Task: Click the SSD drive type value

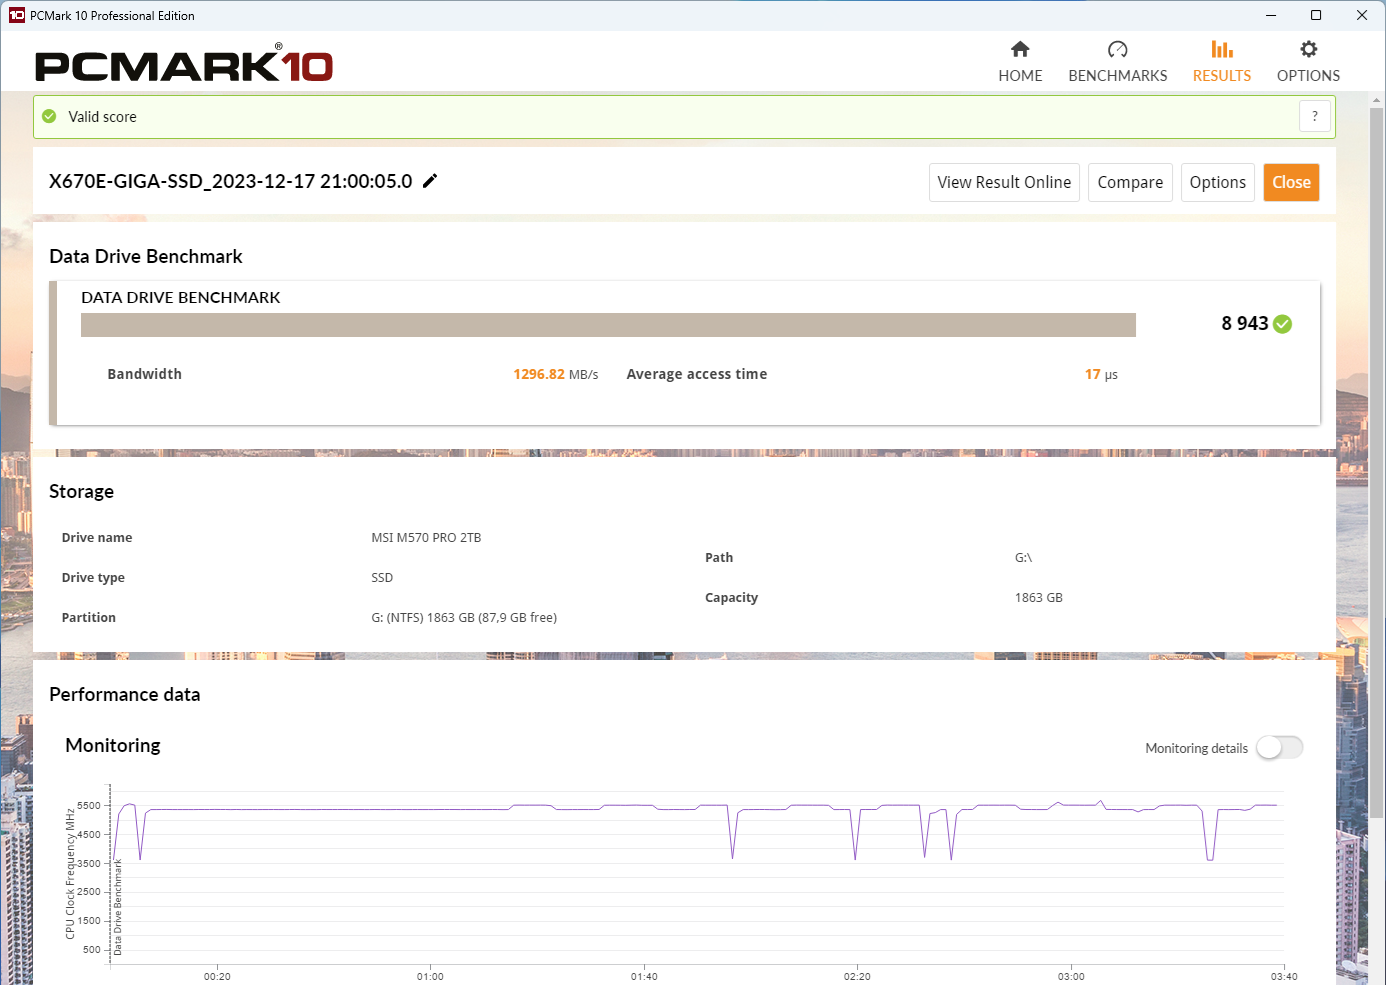Action: click(382, 577)
